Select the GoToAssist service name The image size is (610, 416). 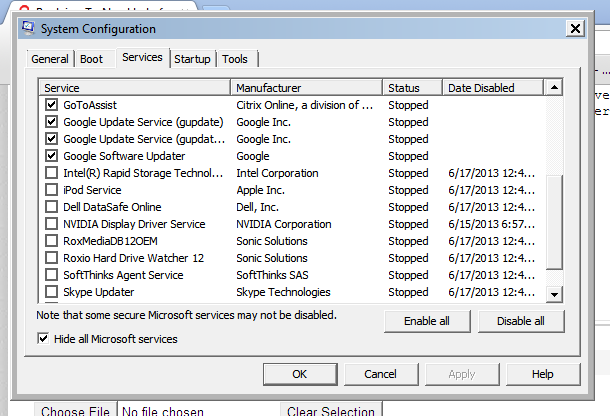(x=90, y=105)
